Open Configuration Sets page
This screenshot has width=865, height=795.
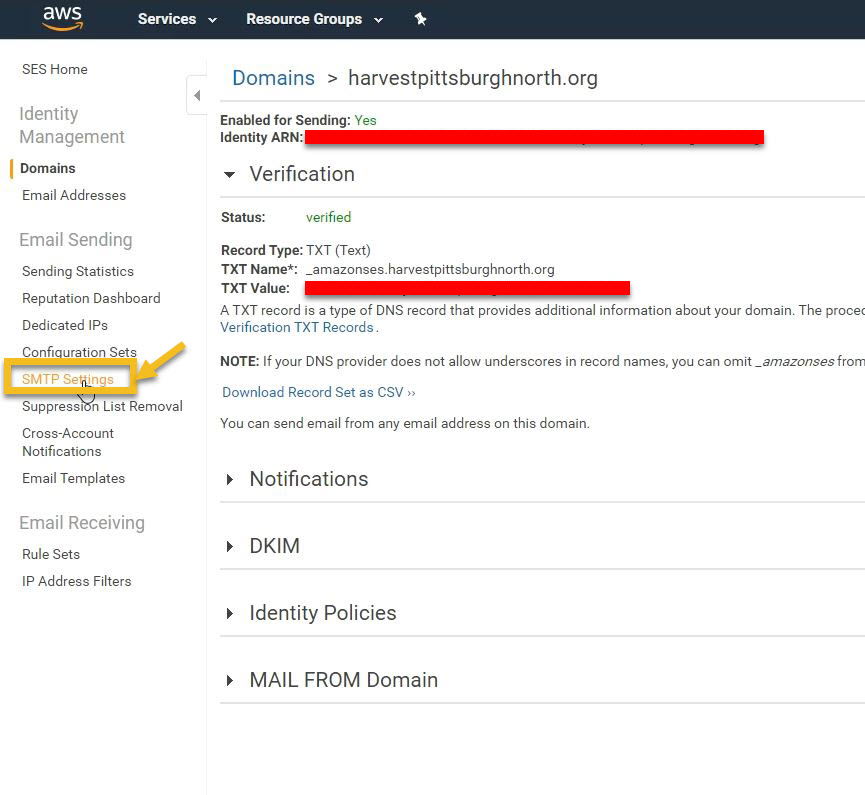point(79,352)
